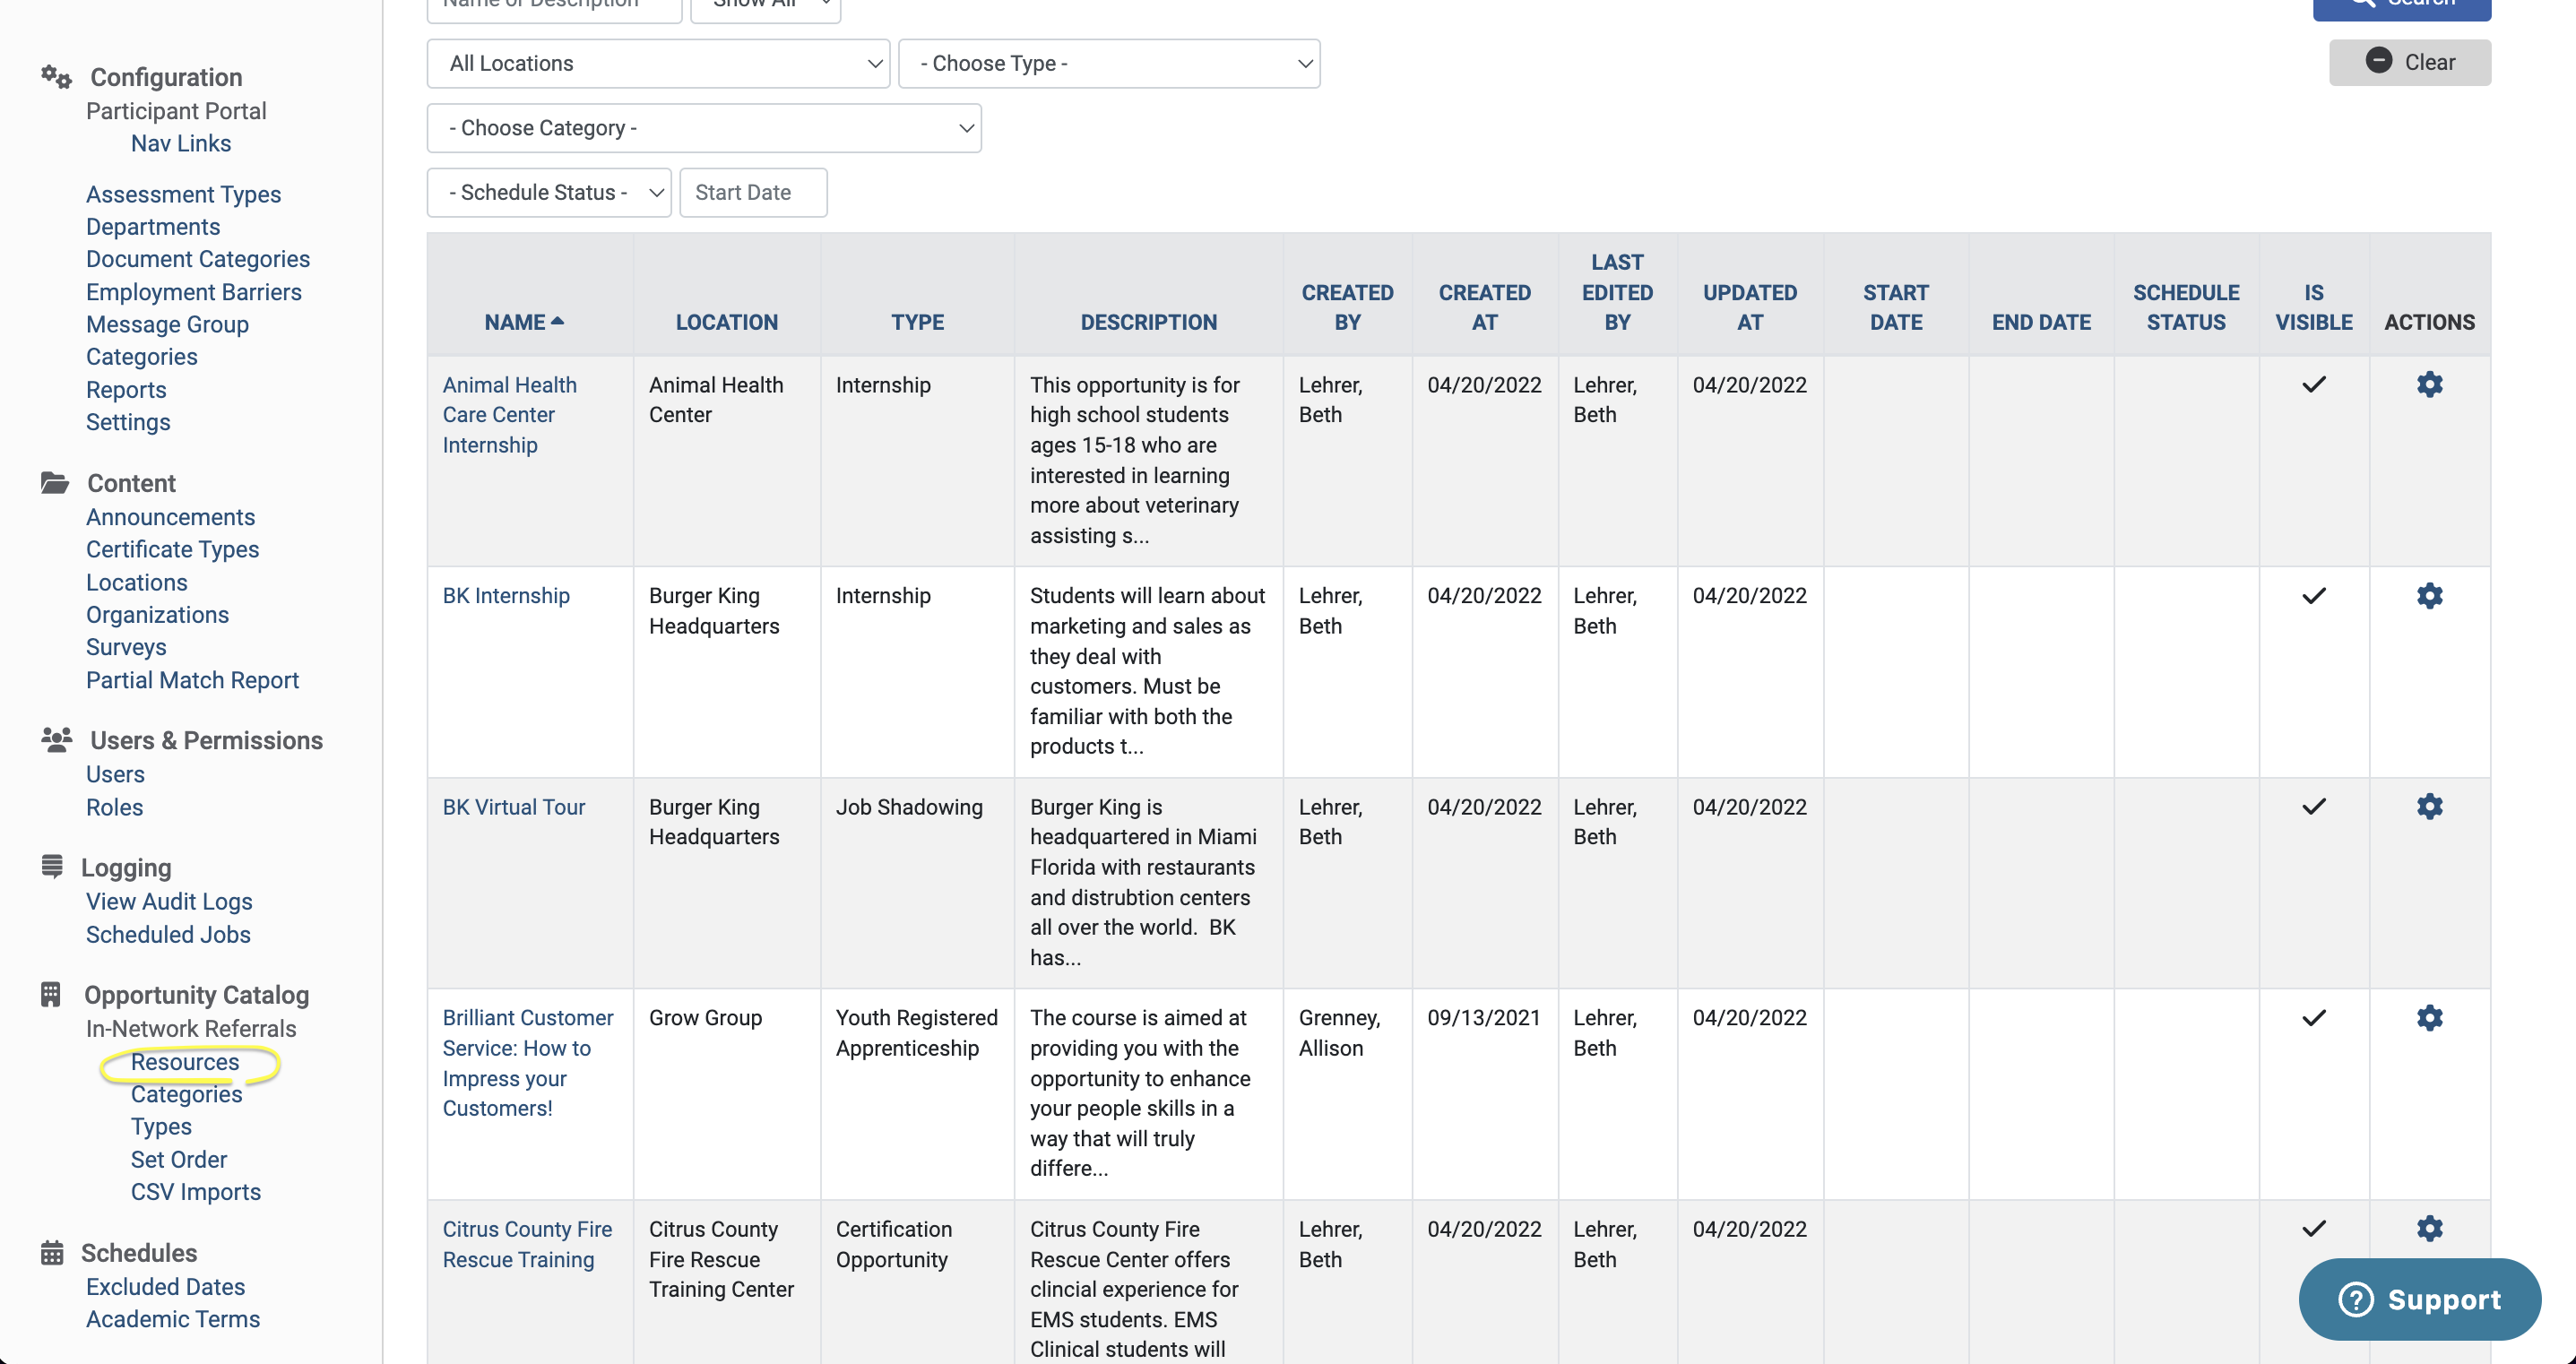The width and height of the screenshot is (2576, 1364).
Task: Click the Schedules calendar icon in sidebar
Action: pyautogui.click(x=52, y=1253)
